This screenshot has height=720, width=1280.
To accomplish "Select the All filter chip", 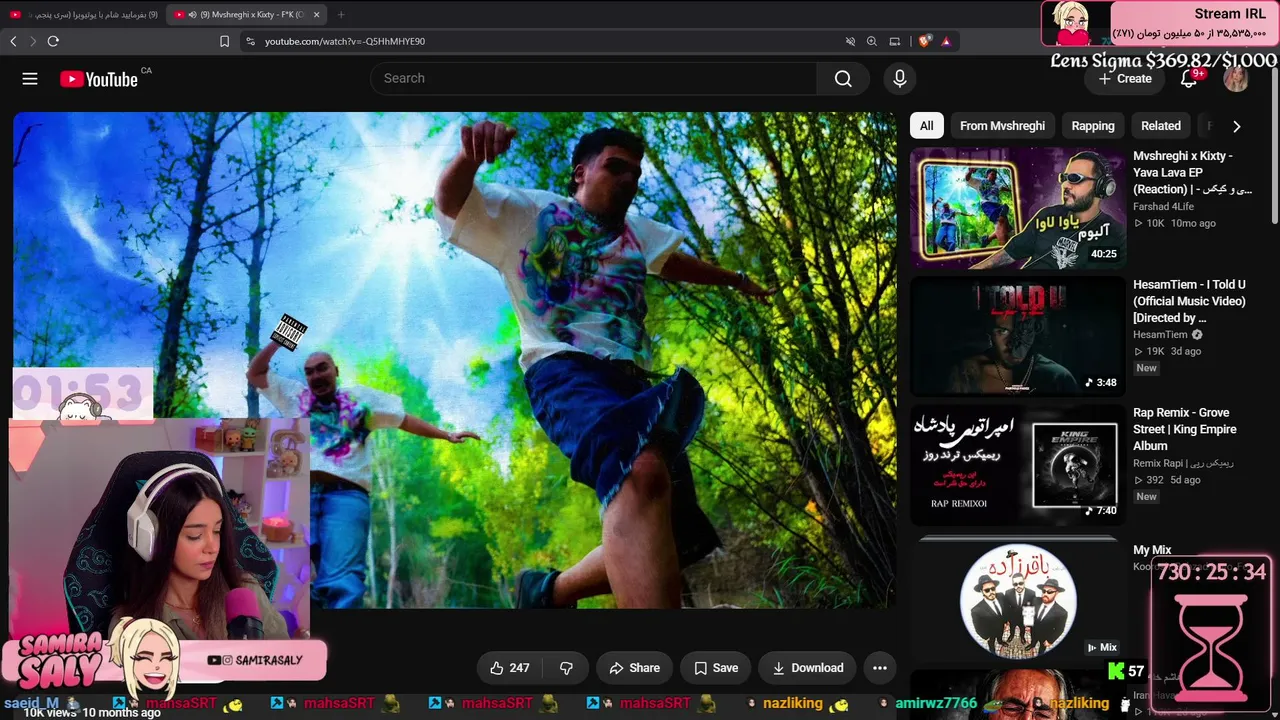I will 927,126.
